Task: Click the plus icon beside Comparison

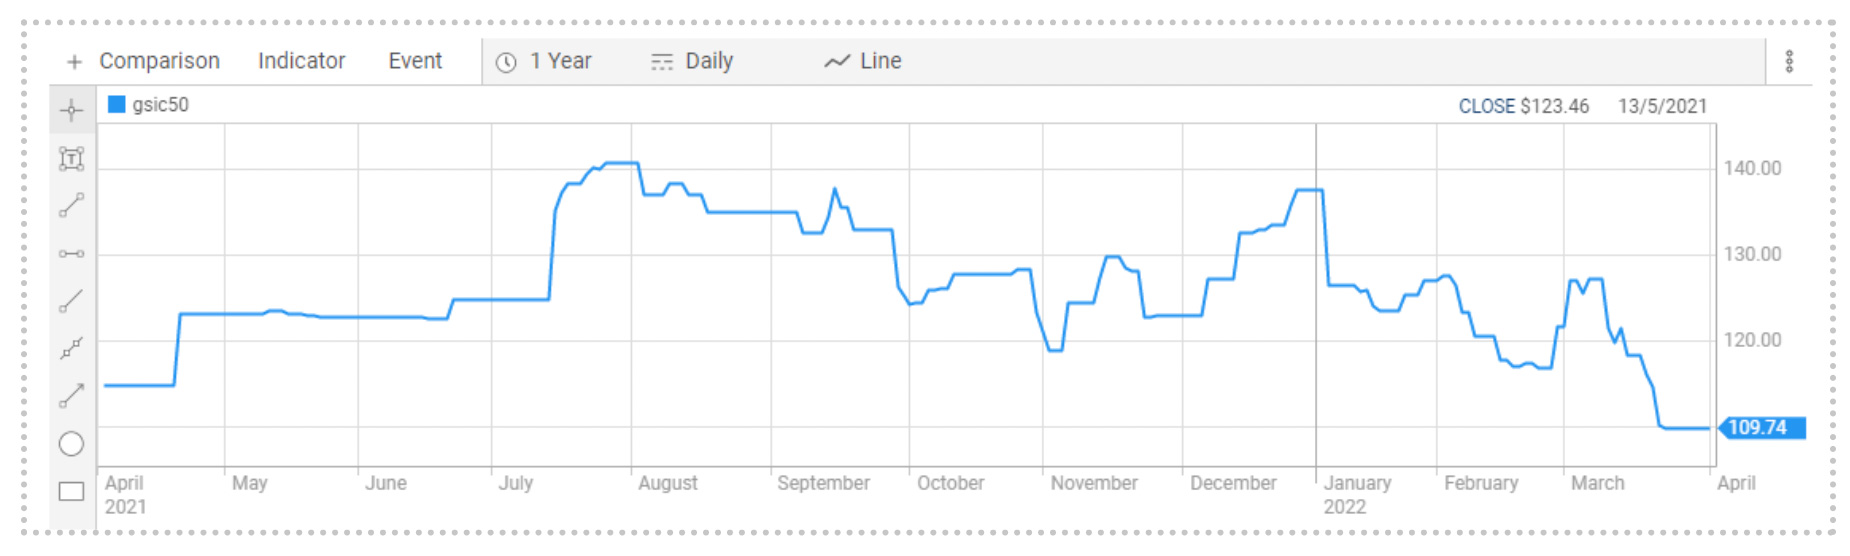Action: [x=74, y=62]
